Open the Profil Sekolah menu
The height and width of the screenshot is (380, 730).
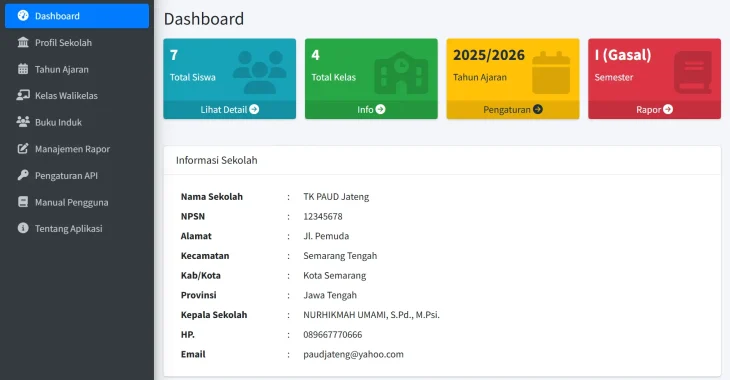click(x=77, y=42)
